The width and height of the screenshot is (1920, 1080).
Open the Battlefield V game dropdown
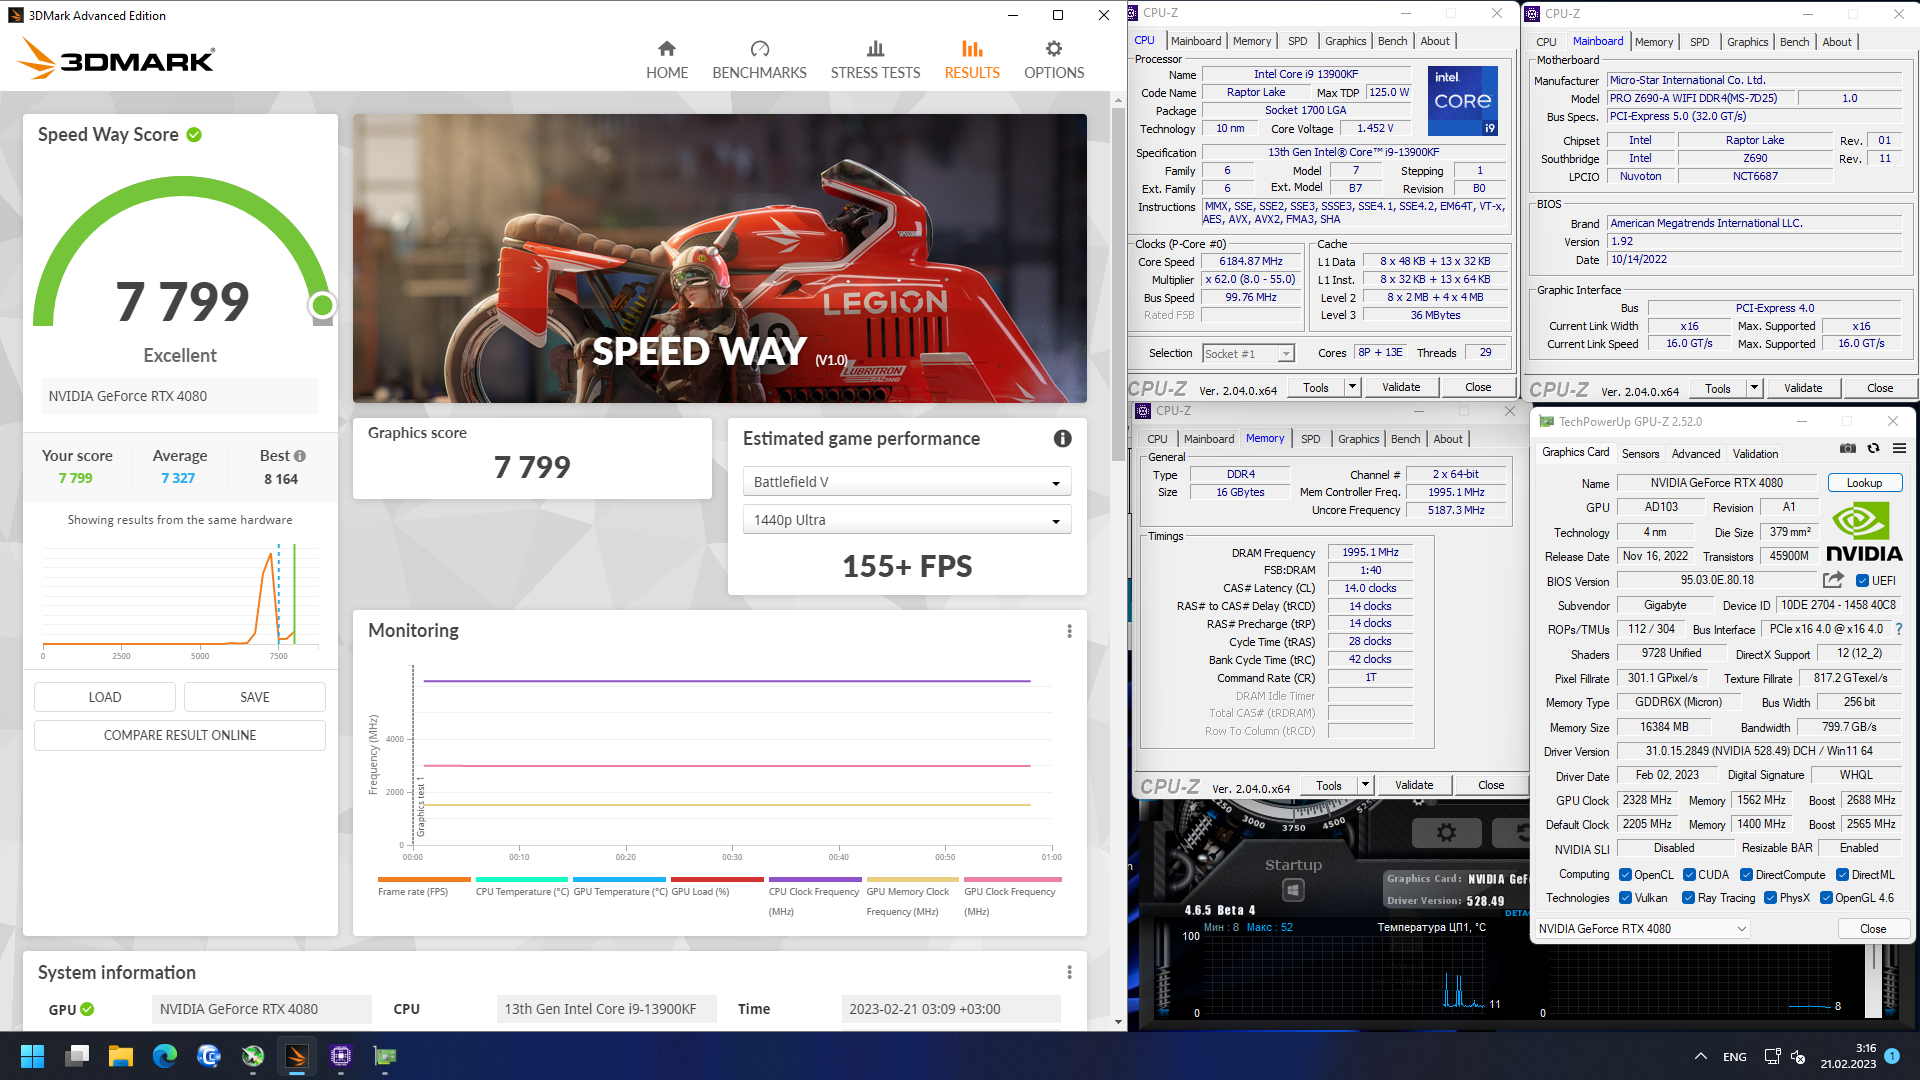coord(906,482)
